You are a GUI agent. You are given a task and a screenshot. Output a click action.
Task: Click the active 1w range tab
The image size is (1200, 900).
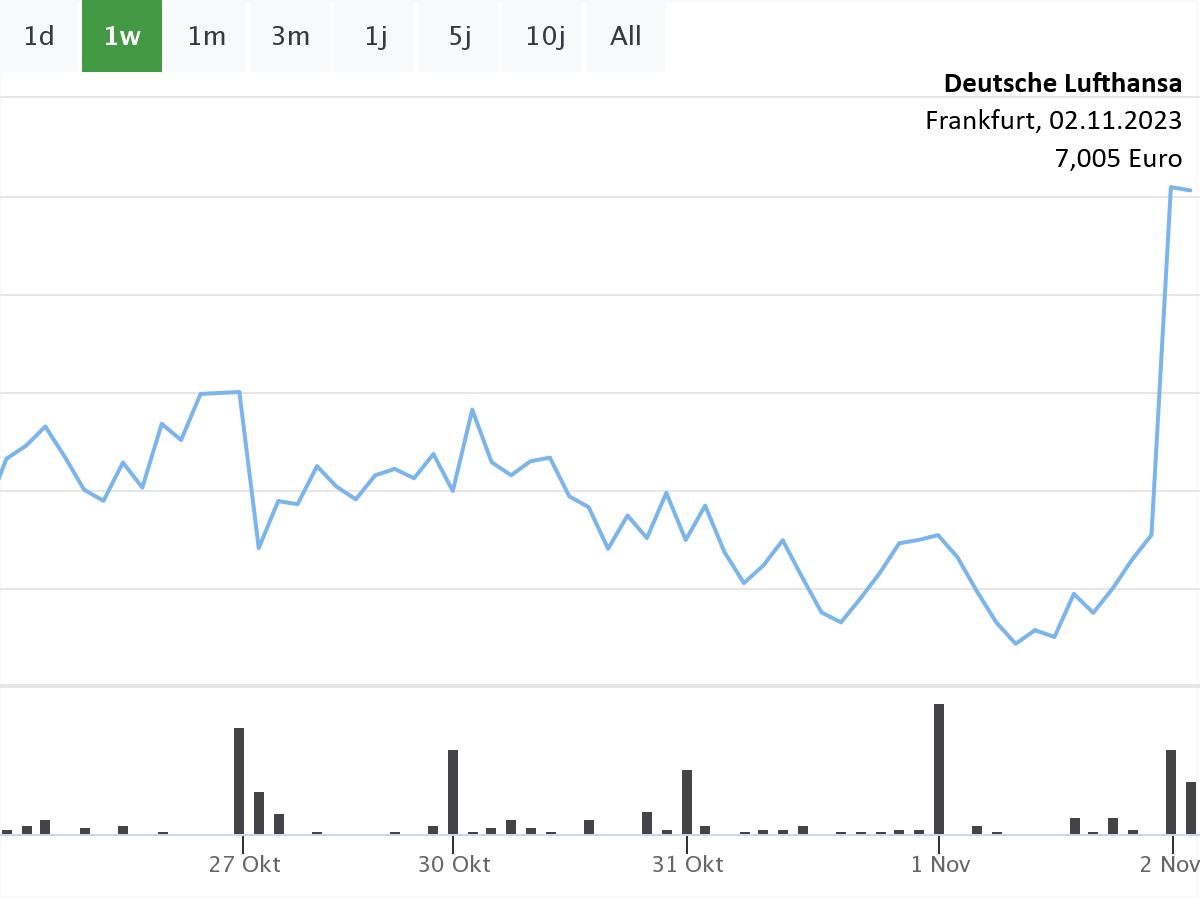pyautogui.click(x=122, y=37)
